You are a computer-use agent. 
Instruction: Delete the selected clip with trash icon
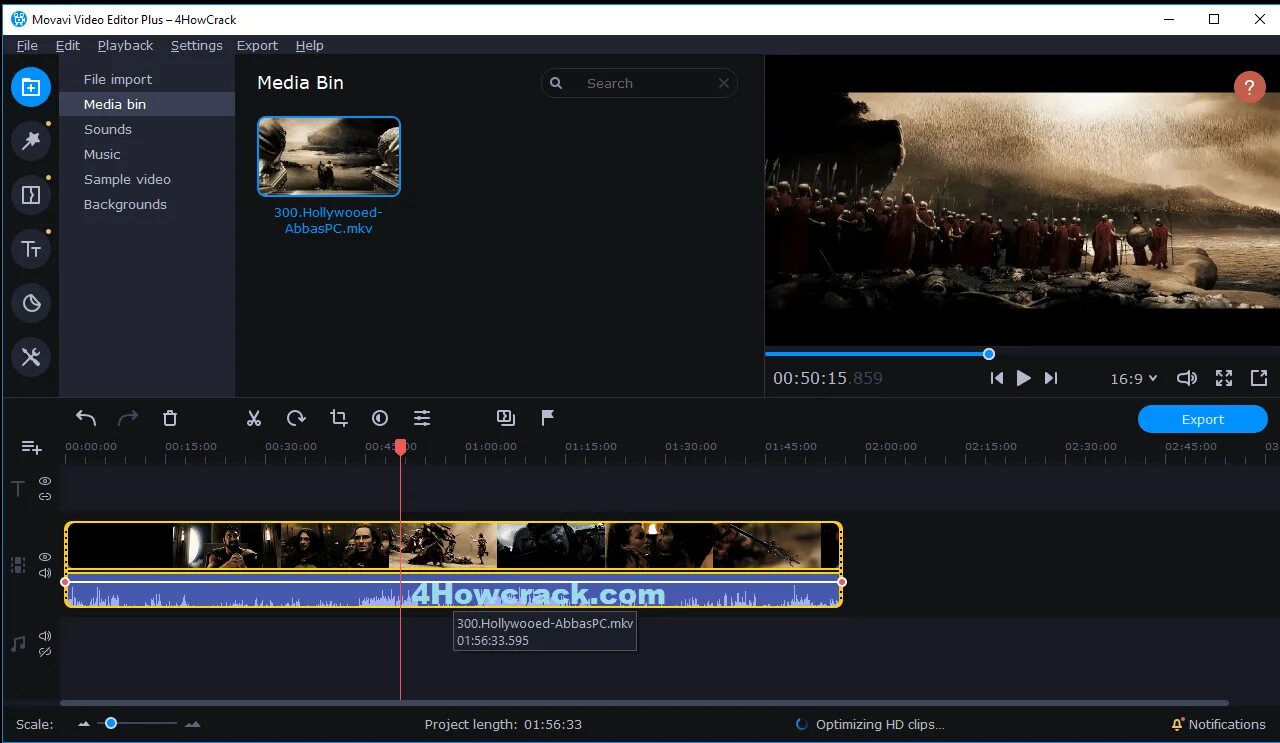coord(170,418)
